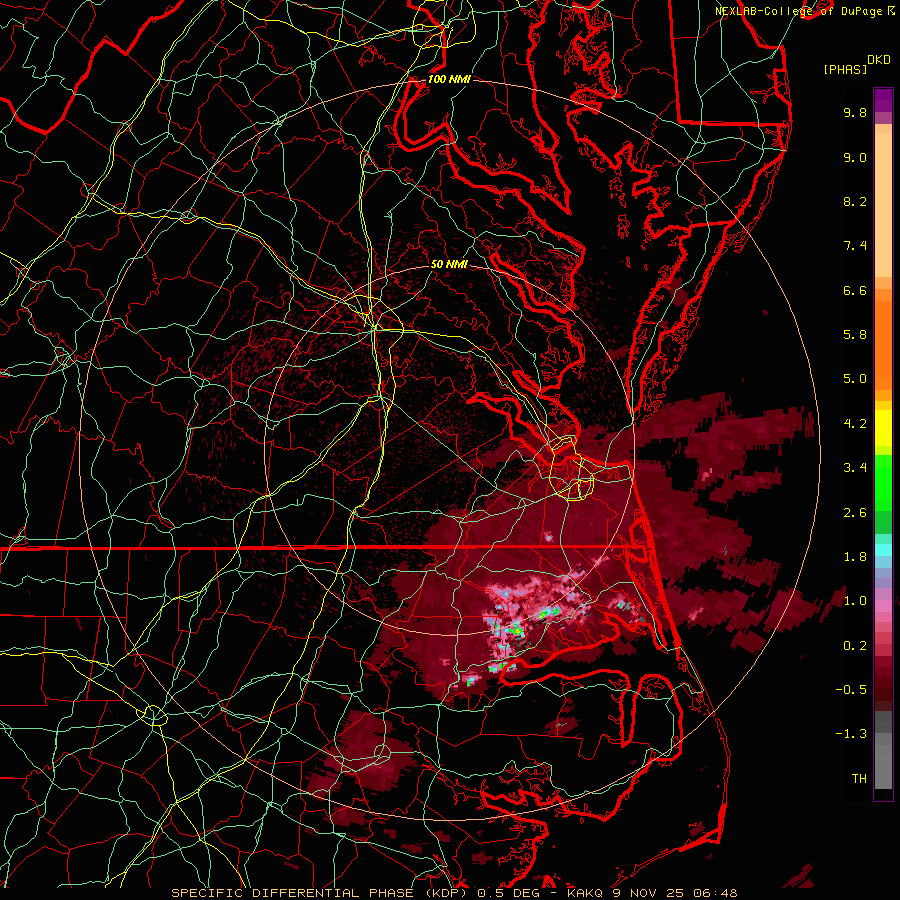Click the TH threshold label
The height and width of the screenshot is (900, 900).
[859, 779]
